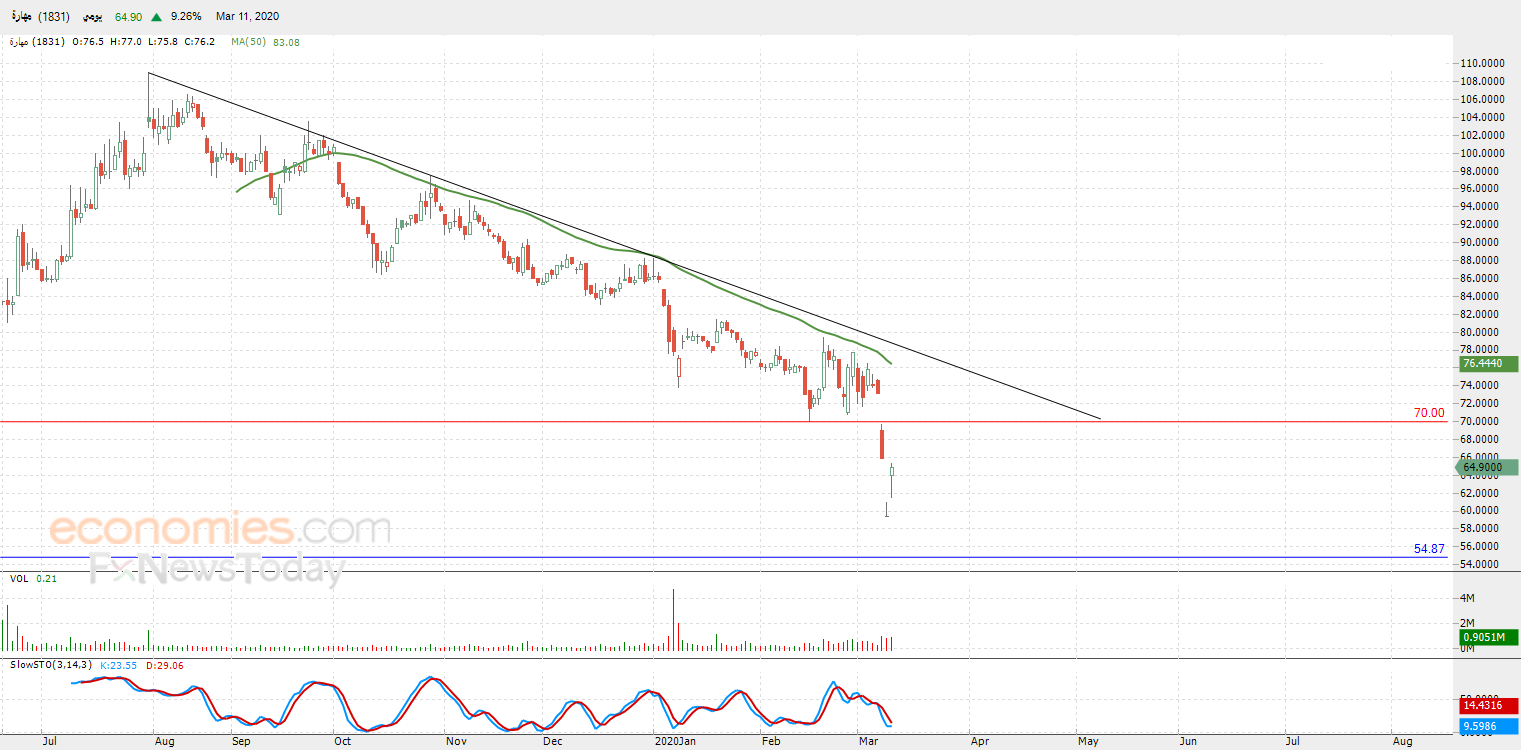Click the 4M volume axis label
The image size is (1521, 750).
pyautogui.click(x=1468, y=598)
